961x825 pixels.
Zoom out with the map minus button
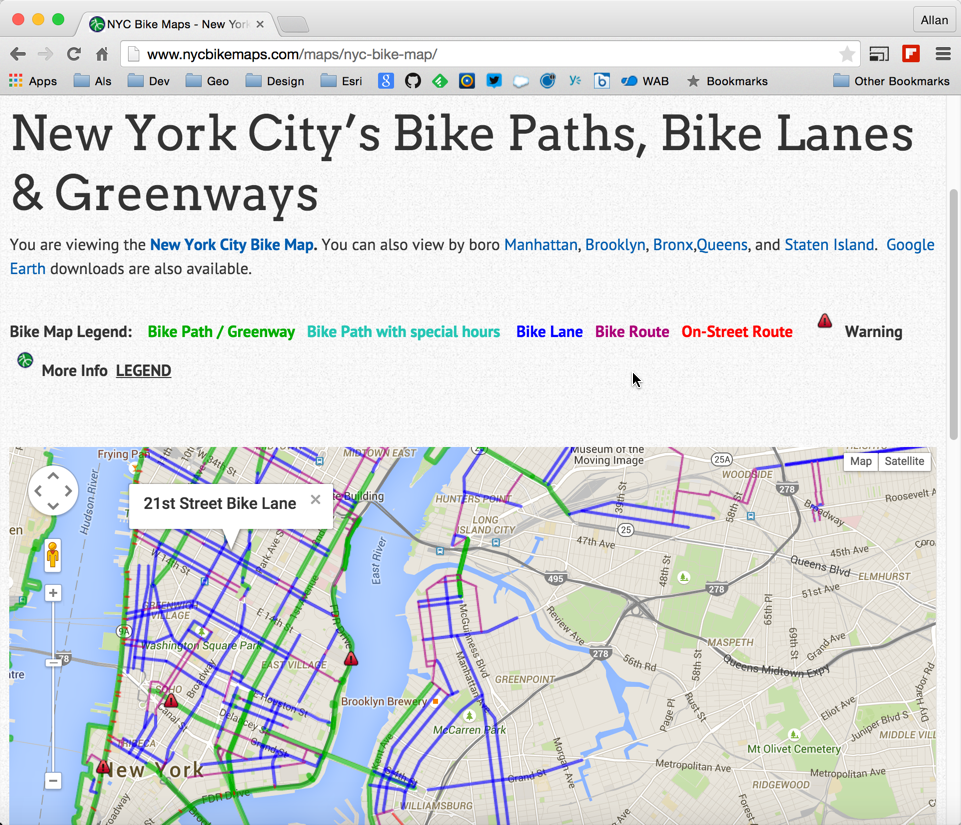pos(53,781)
